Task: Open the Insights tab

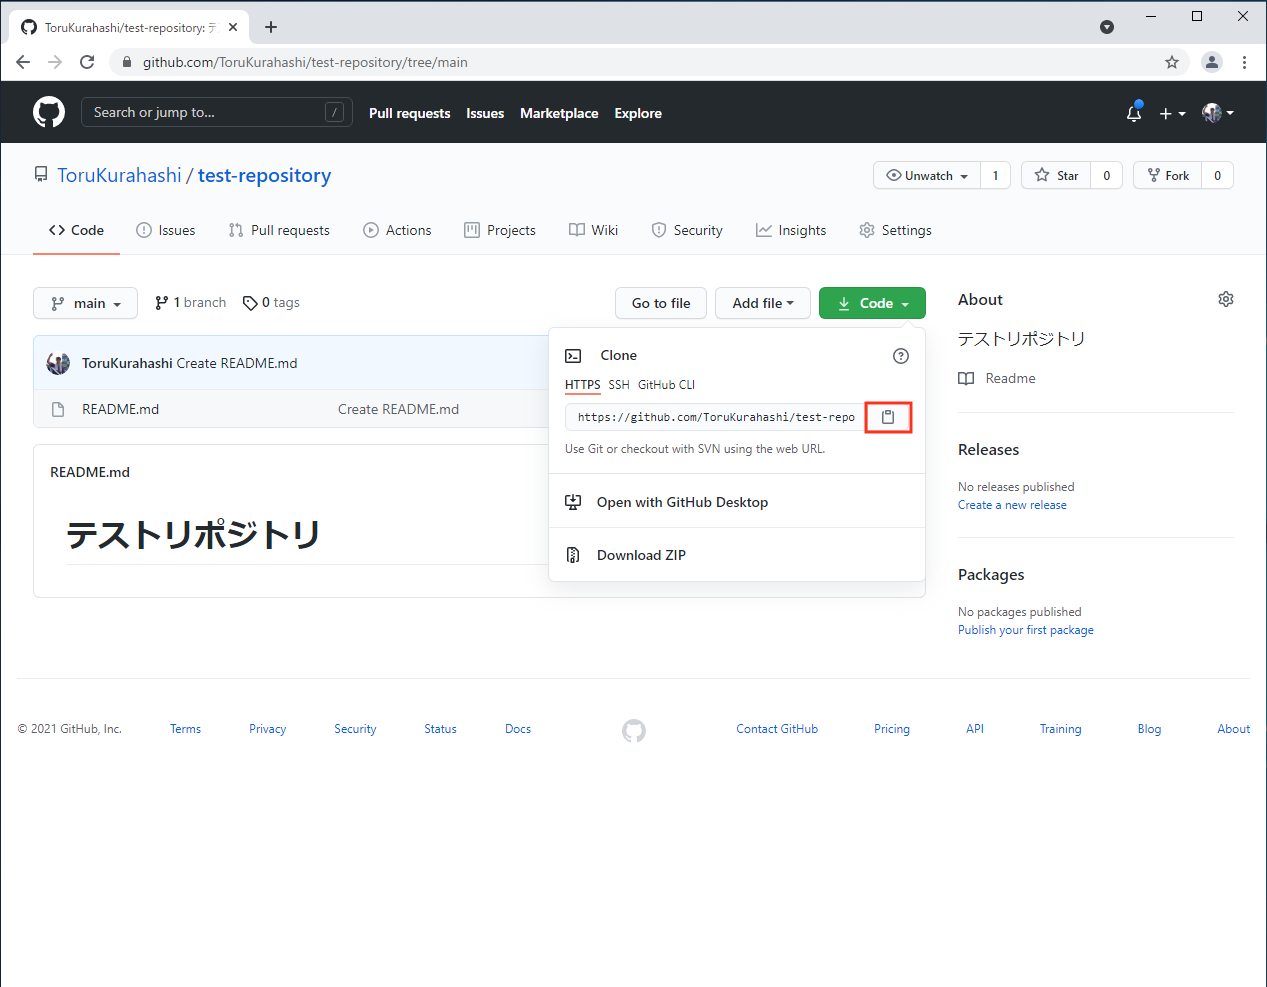Action: pyautogui.click(x=791, y=230)
